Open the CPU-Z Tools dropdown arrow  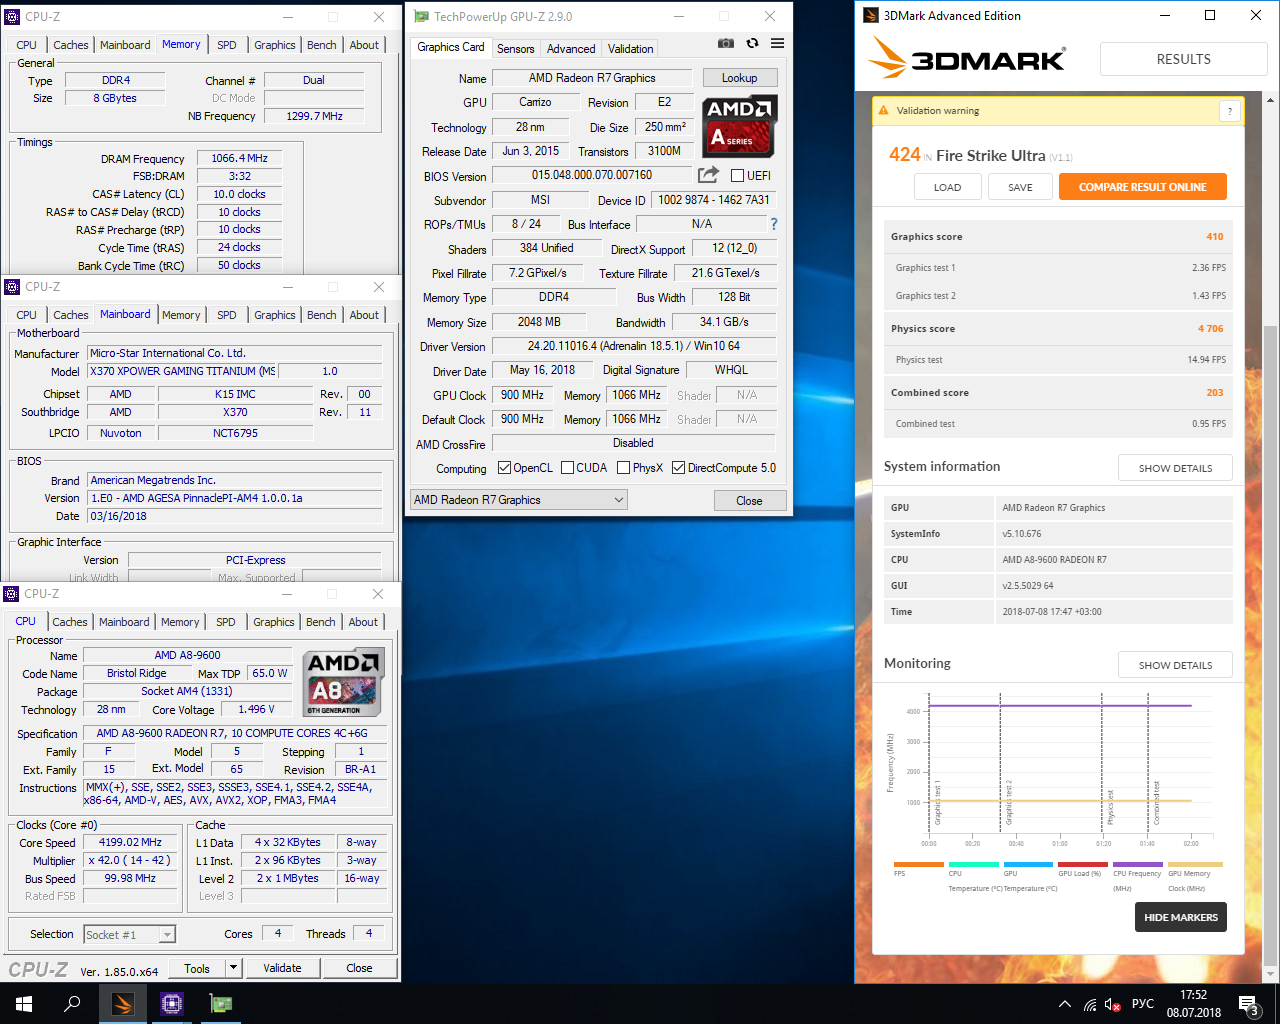point(233,968)
